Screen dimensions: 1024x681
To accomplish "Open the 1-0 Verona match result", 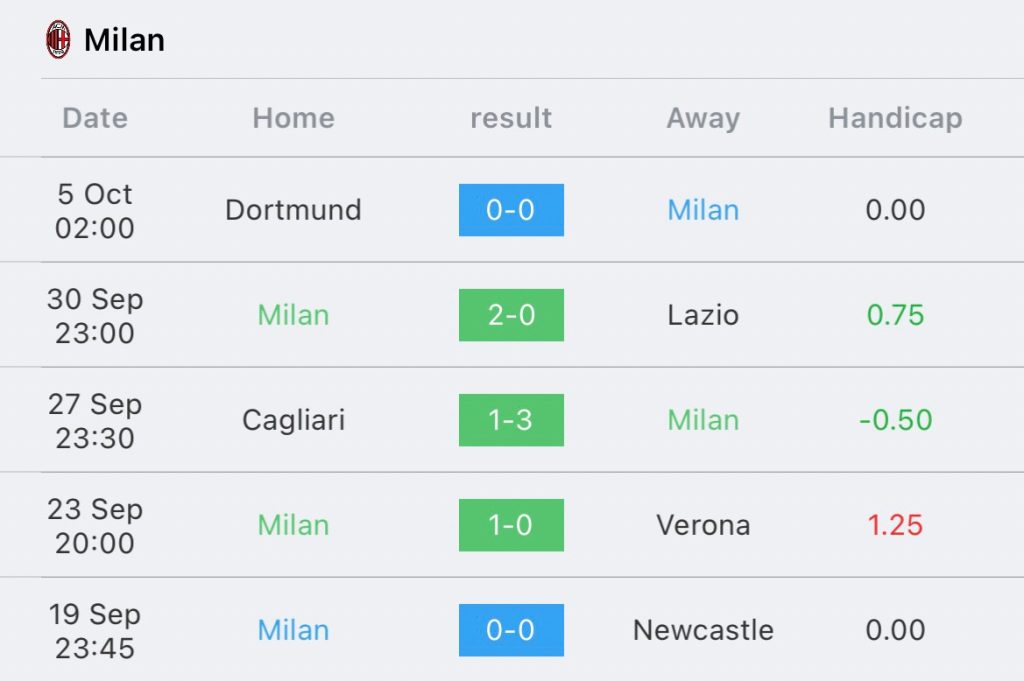I will click(x=511, y=526).
